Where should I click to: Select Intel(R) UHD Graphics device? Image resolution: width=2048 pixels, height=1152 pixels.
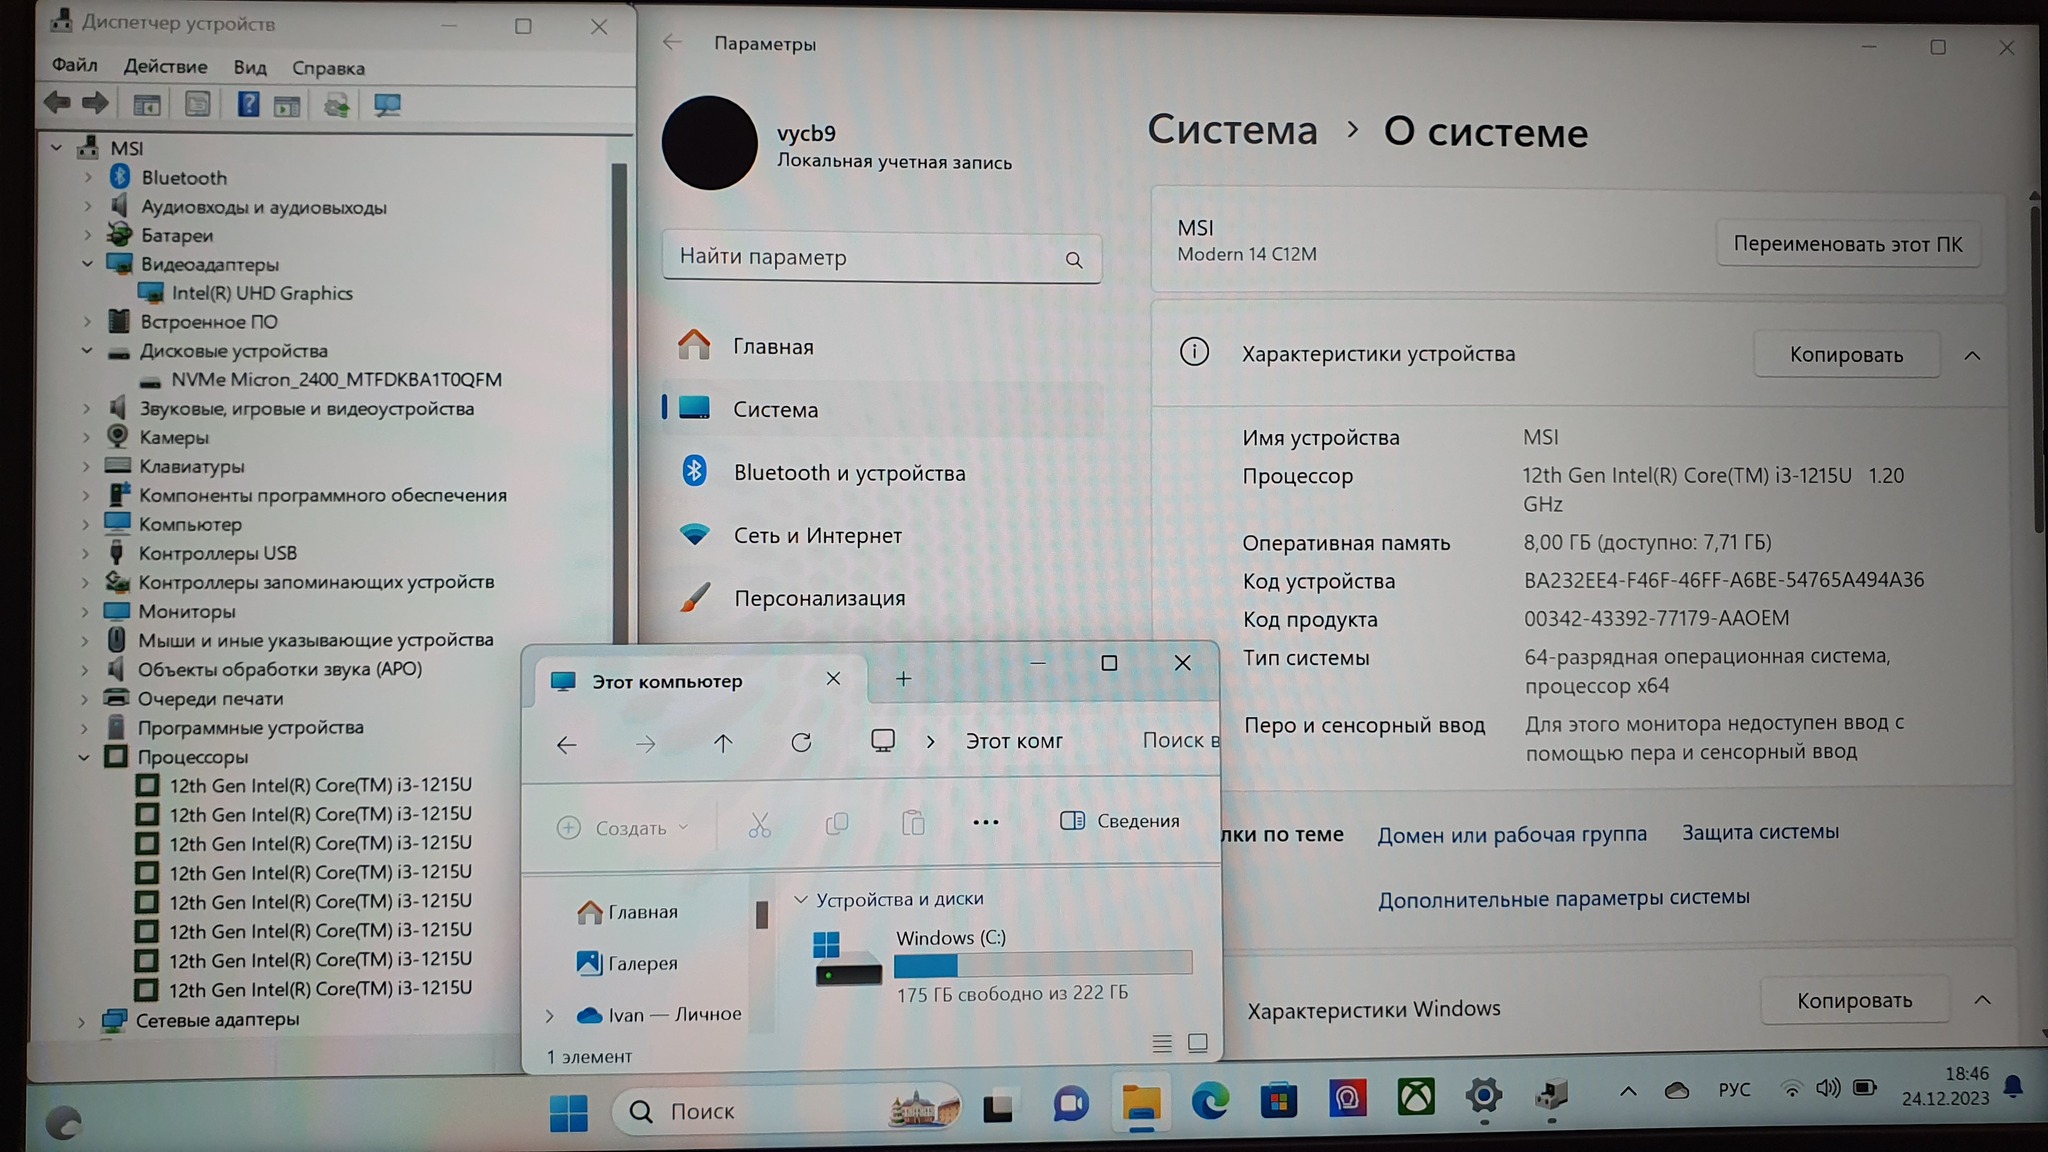262,293
